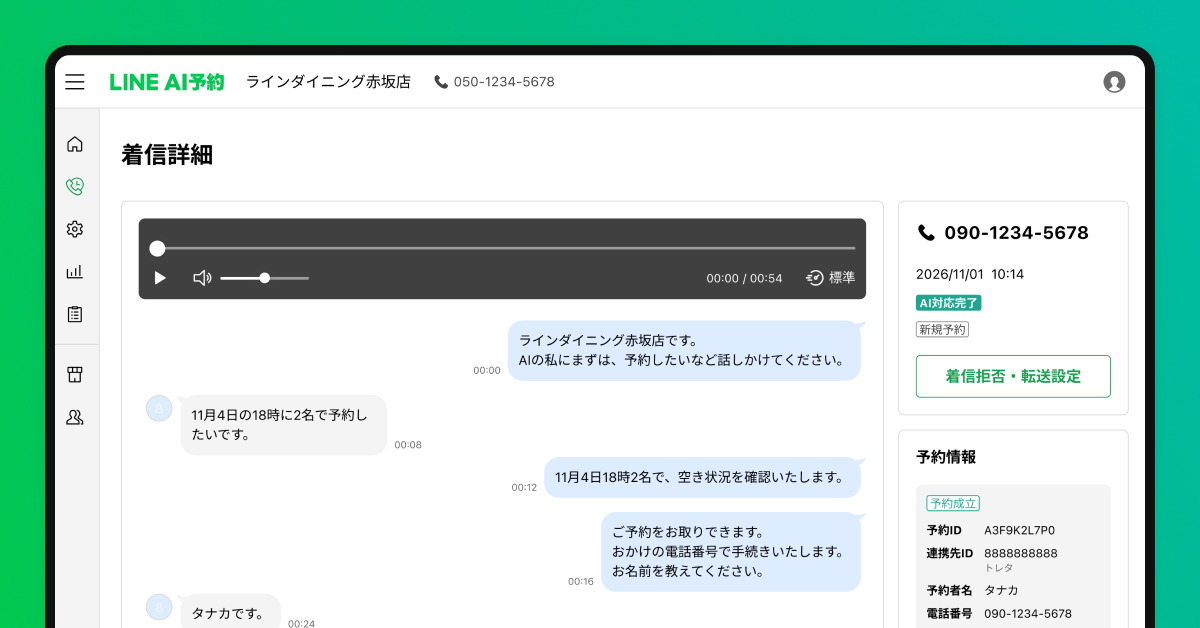Open store sidebar icon

(x=75, y=374)
